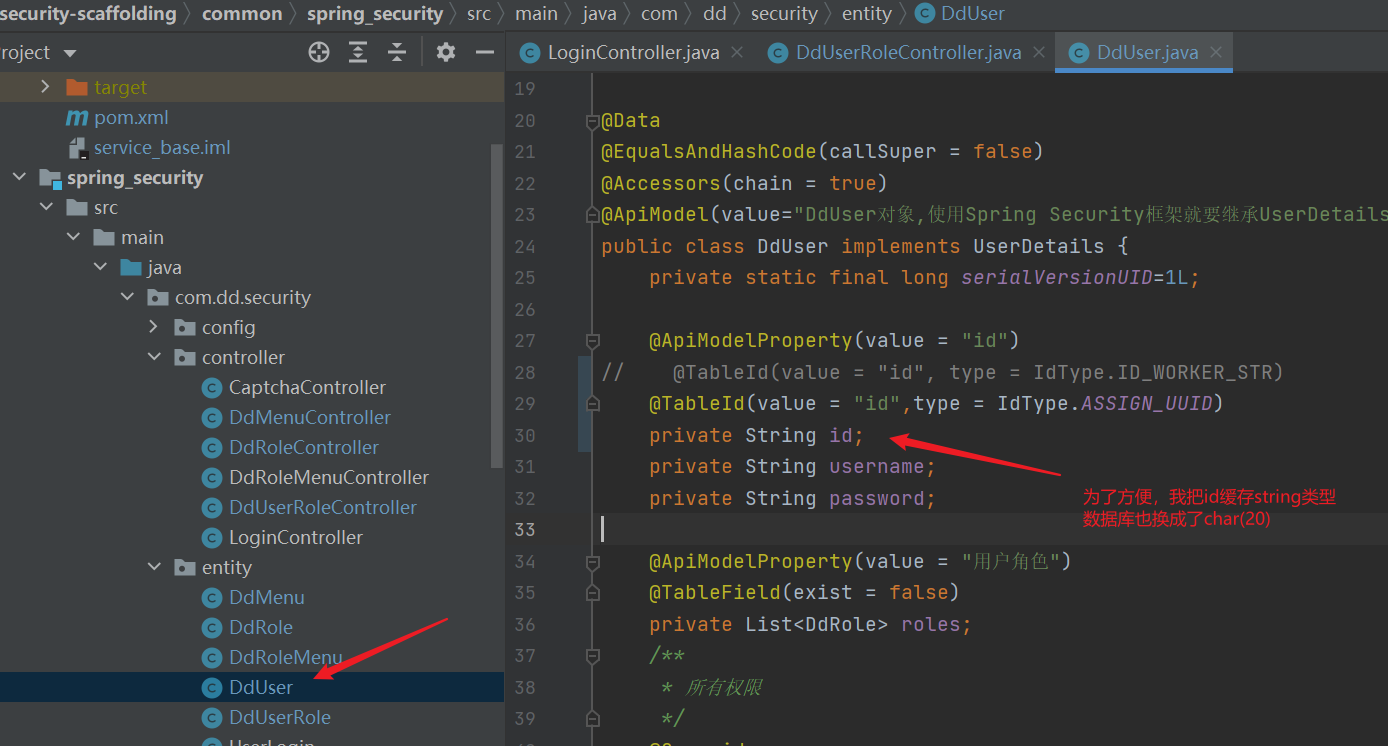
Task: Click the Expand All icon in Project toolbar
Action: (357, 51)
